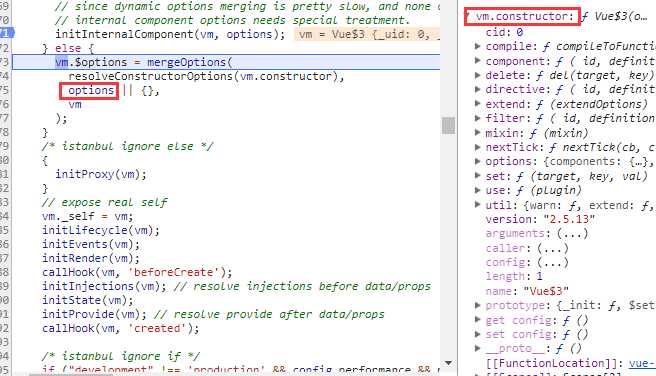Click the version "2.5.13" value
Image resolution: width=656 pixels, height=376 pixels.
569,219
